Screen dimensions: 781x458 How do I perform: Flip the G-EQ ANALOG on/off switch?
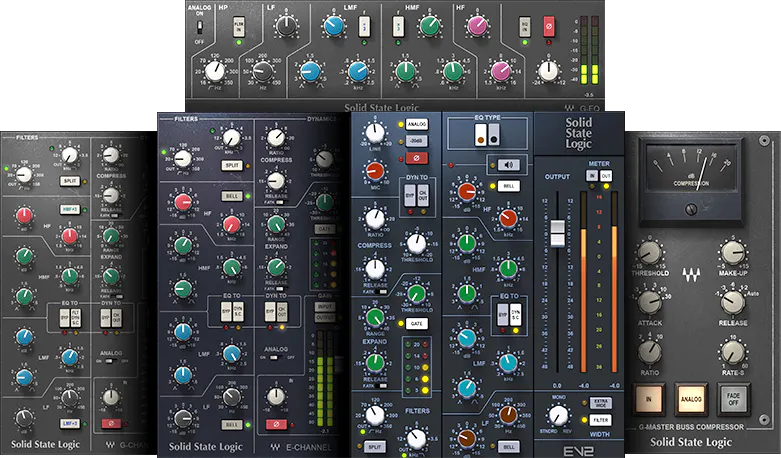point(199,26)
